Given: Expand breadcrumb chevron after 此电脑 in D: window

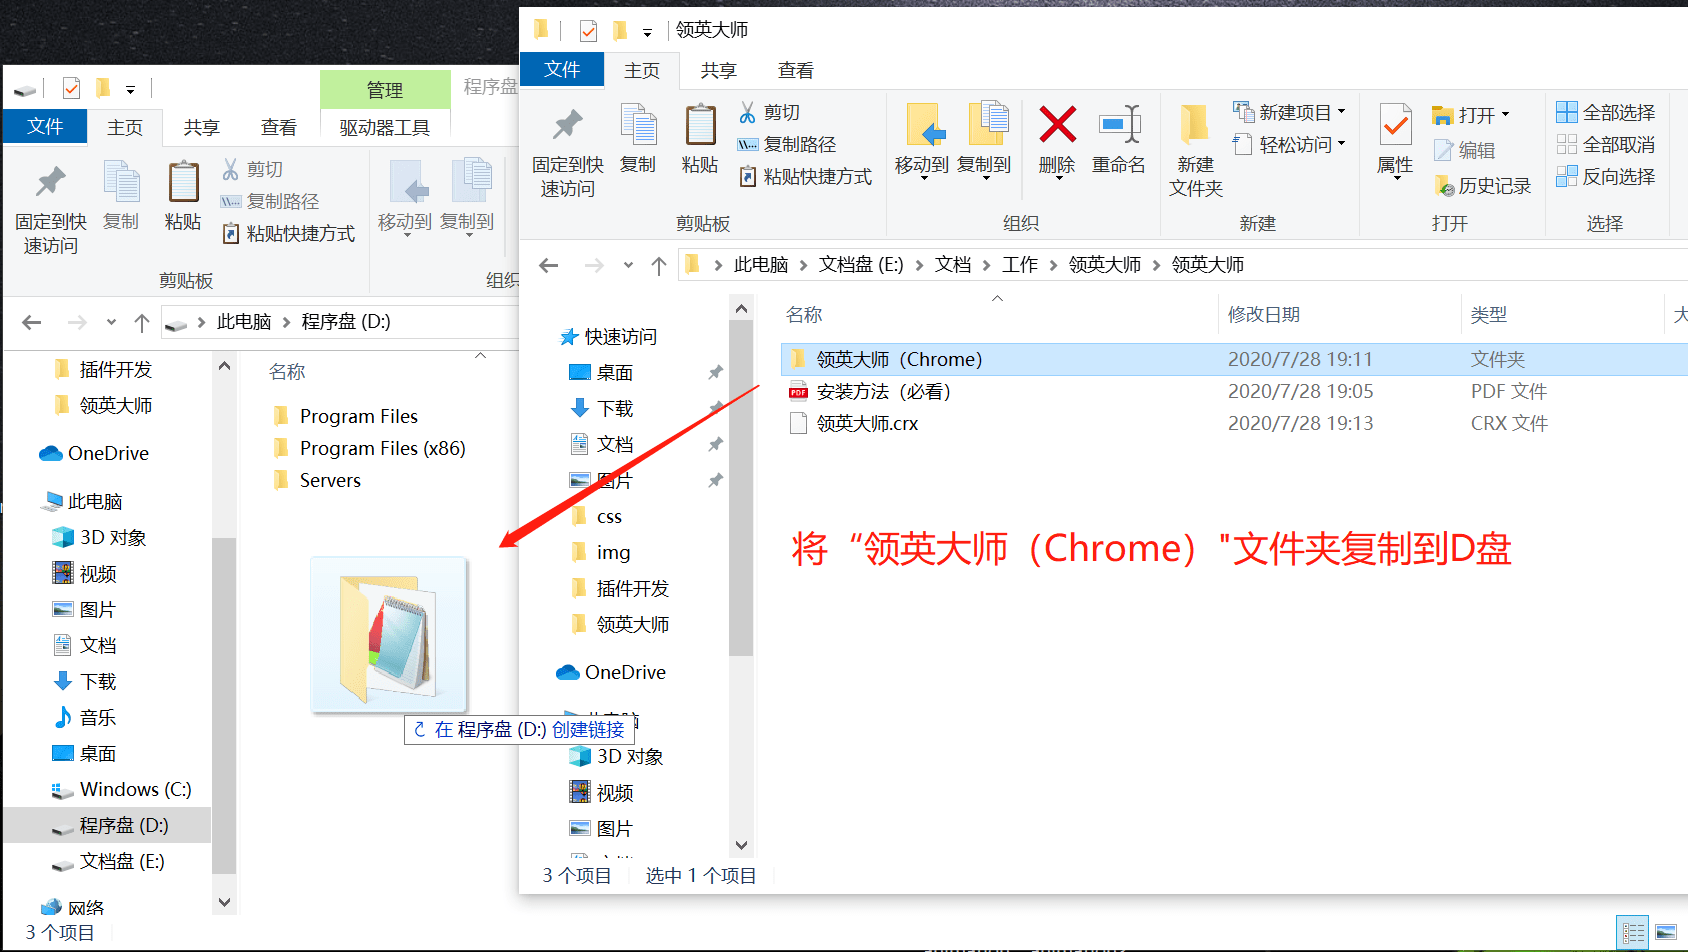Looking at the screenshot, I should pos(285,322).
